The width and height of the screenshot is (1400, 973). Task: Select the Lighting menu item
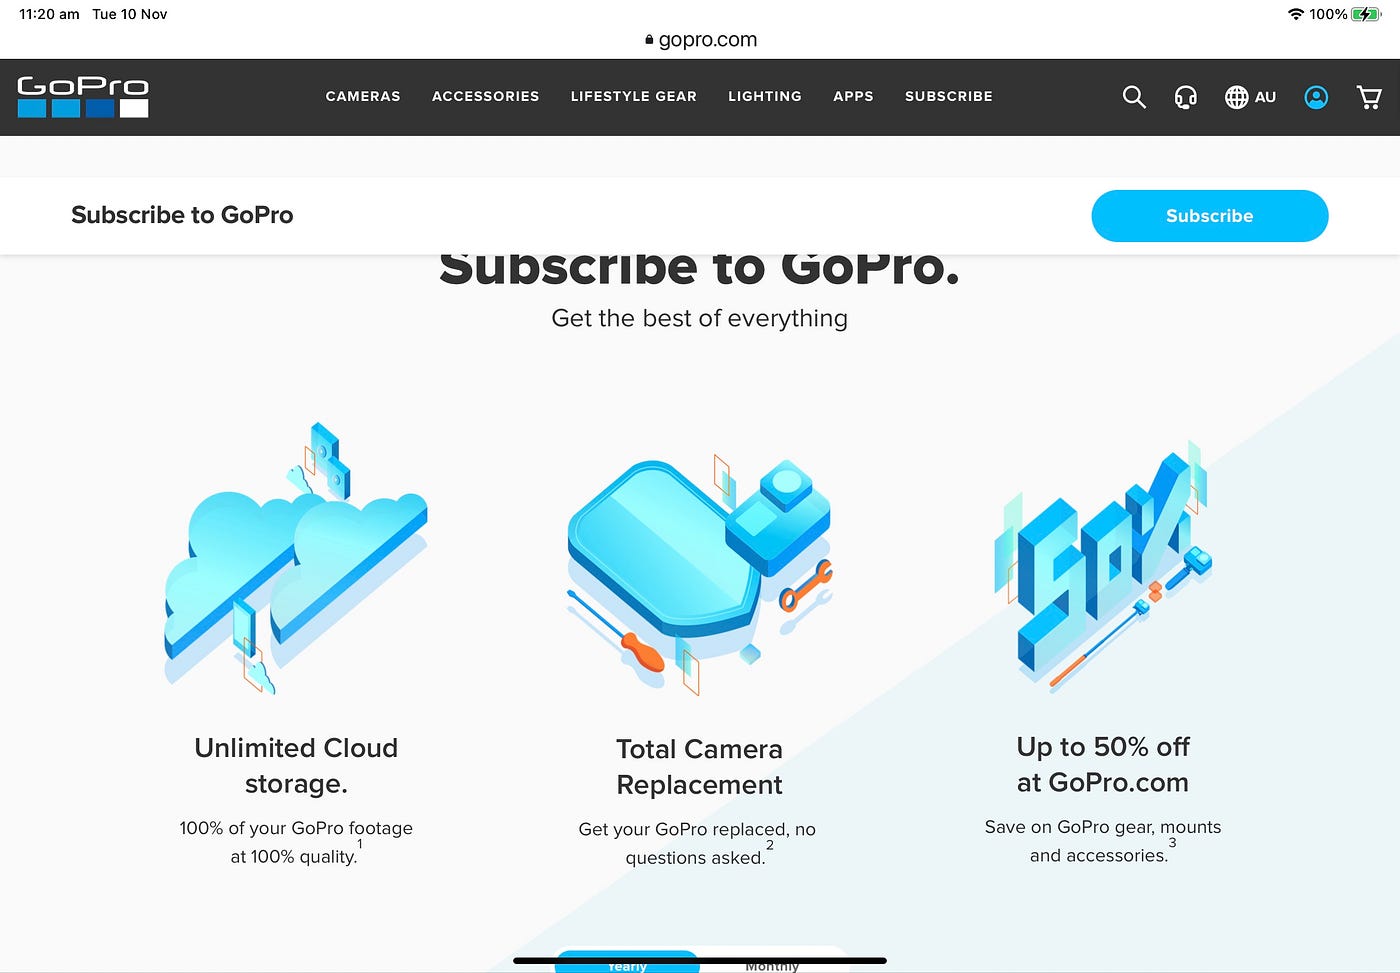765,96
